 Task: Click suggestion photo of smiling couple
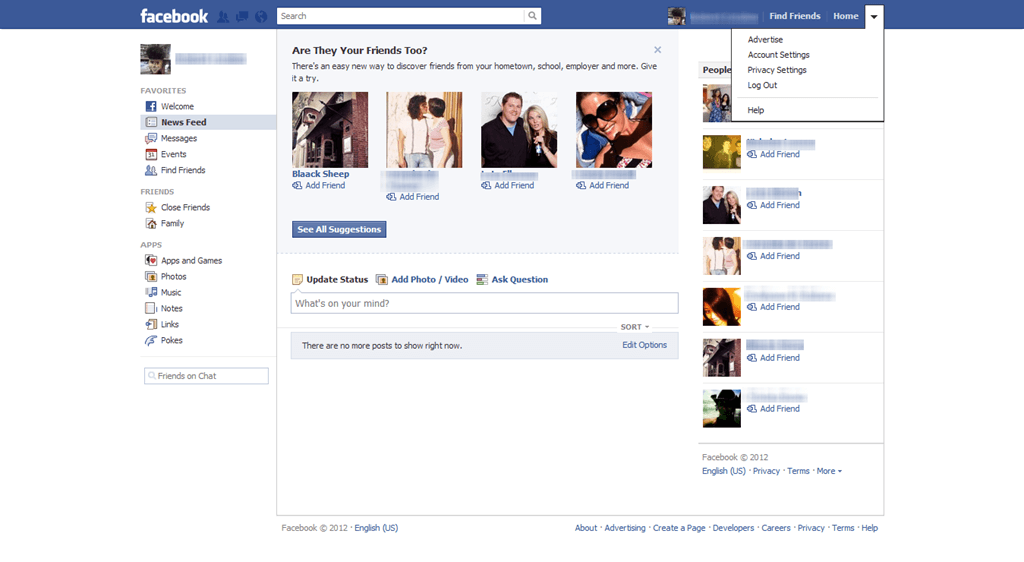(519, 130)
